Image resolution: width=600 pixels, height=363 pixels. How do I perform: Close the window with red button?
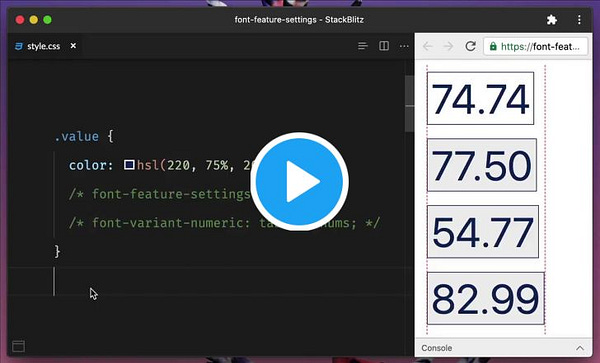click(x=20, y=20)
